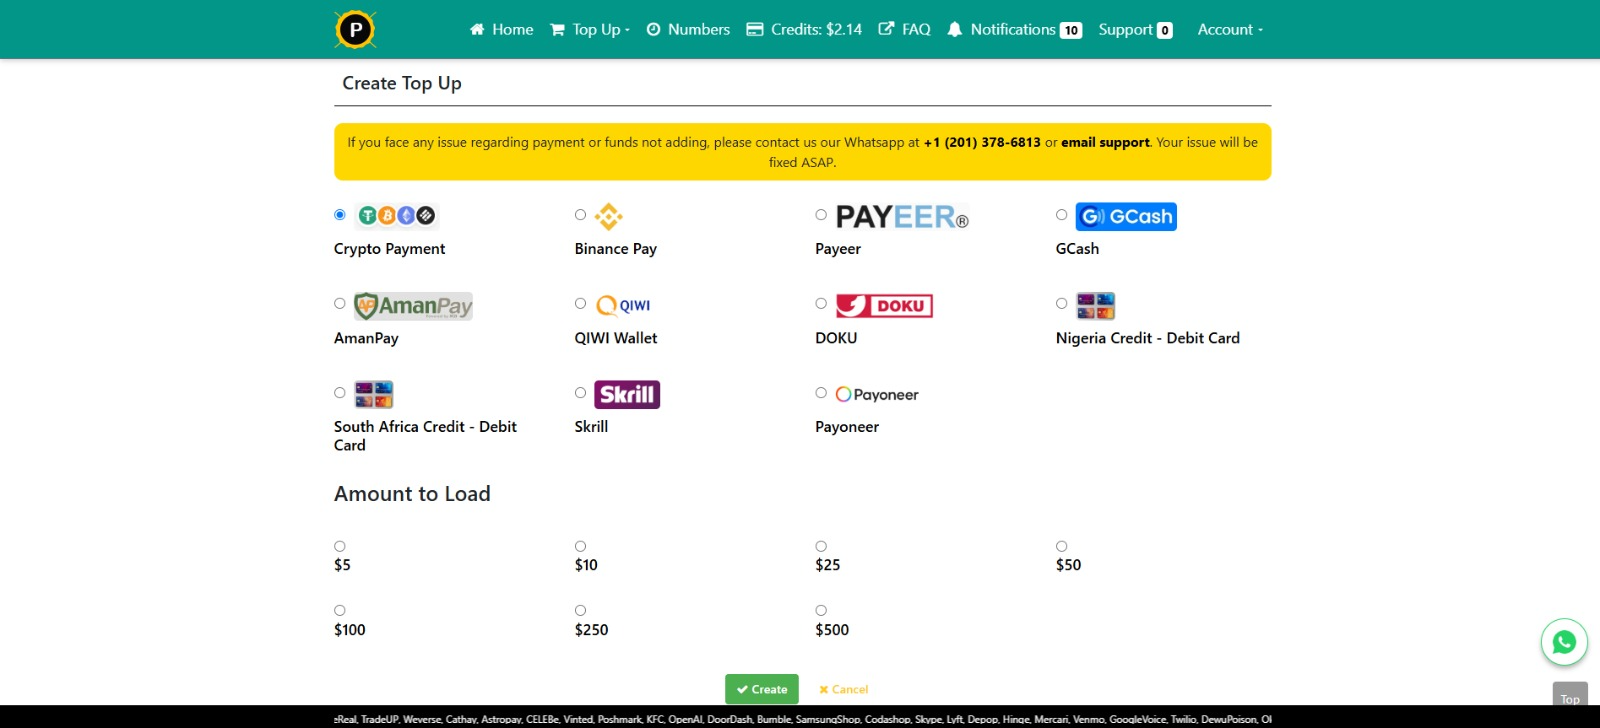Click the AmanPay logo
Viewport: 1600px width, 728px height.
tap(413, 305)
